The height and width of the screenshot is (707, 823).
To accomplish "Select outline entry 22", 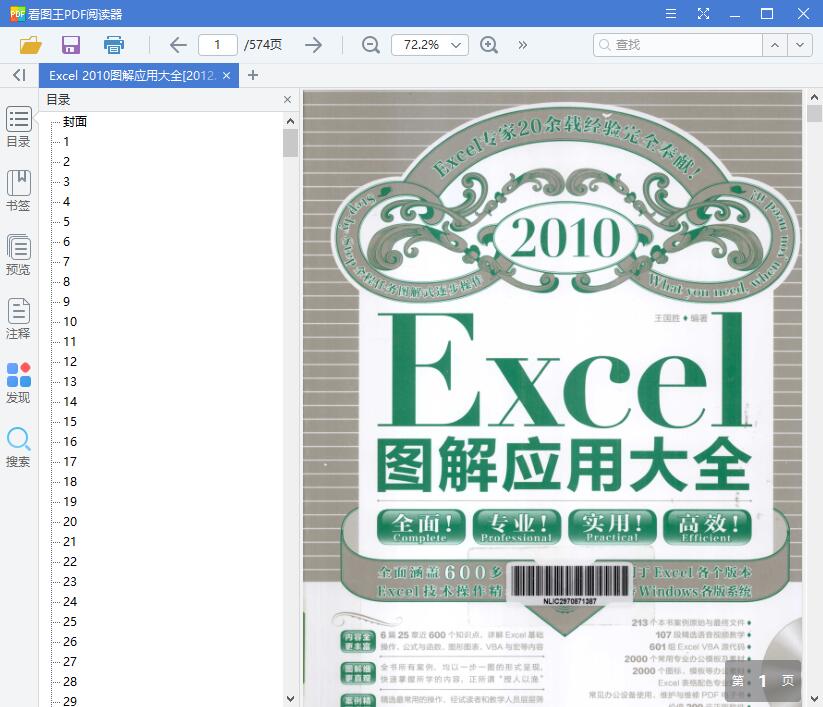I will point(70,562).
